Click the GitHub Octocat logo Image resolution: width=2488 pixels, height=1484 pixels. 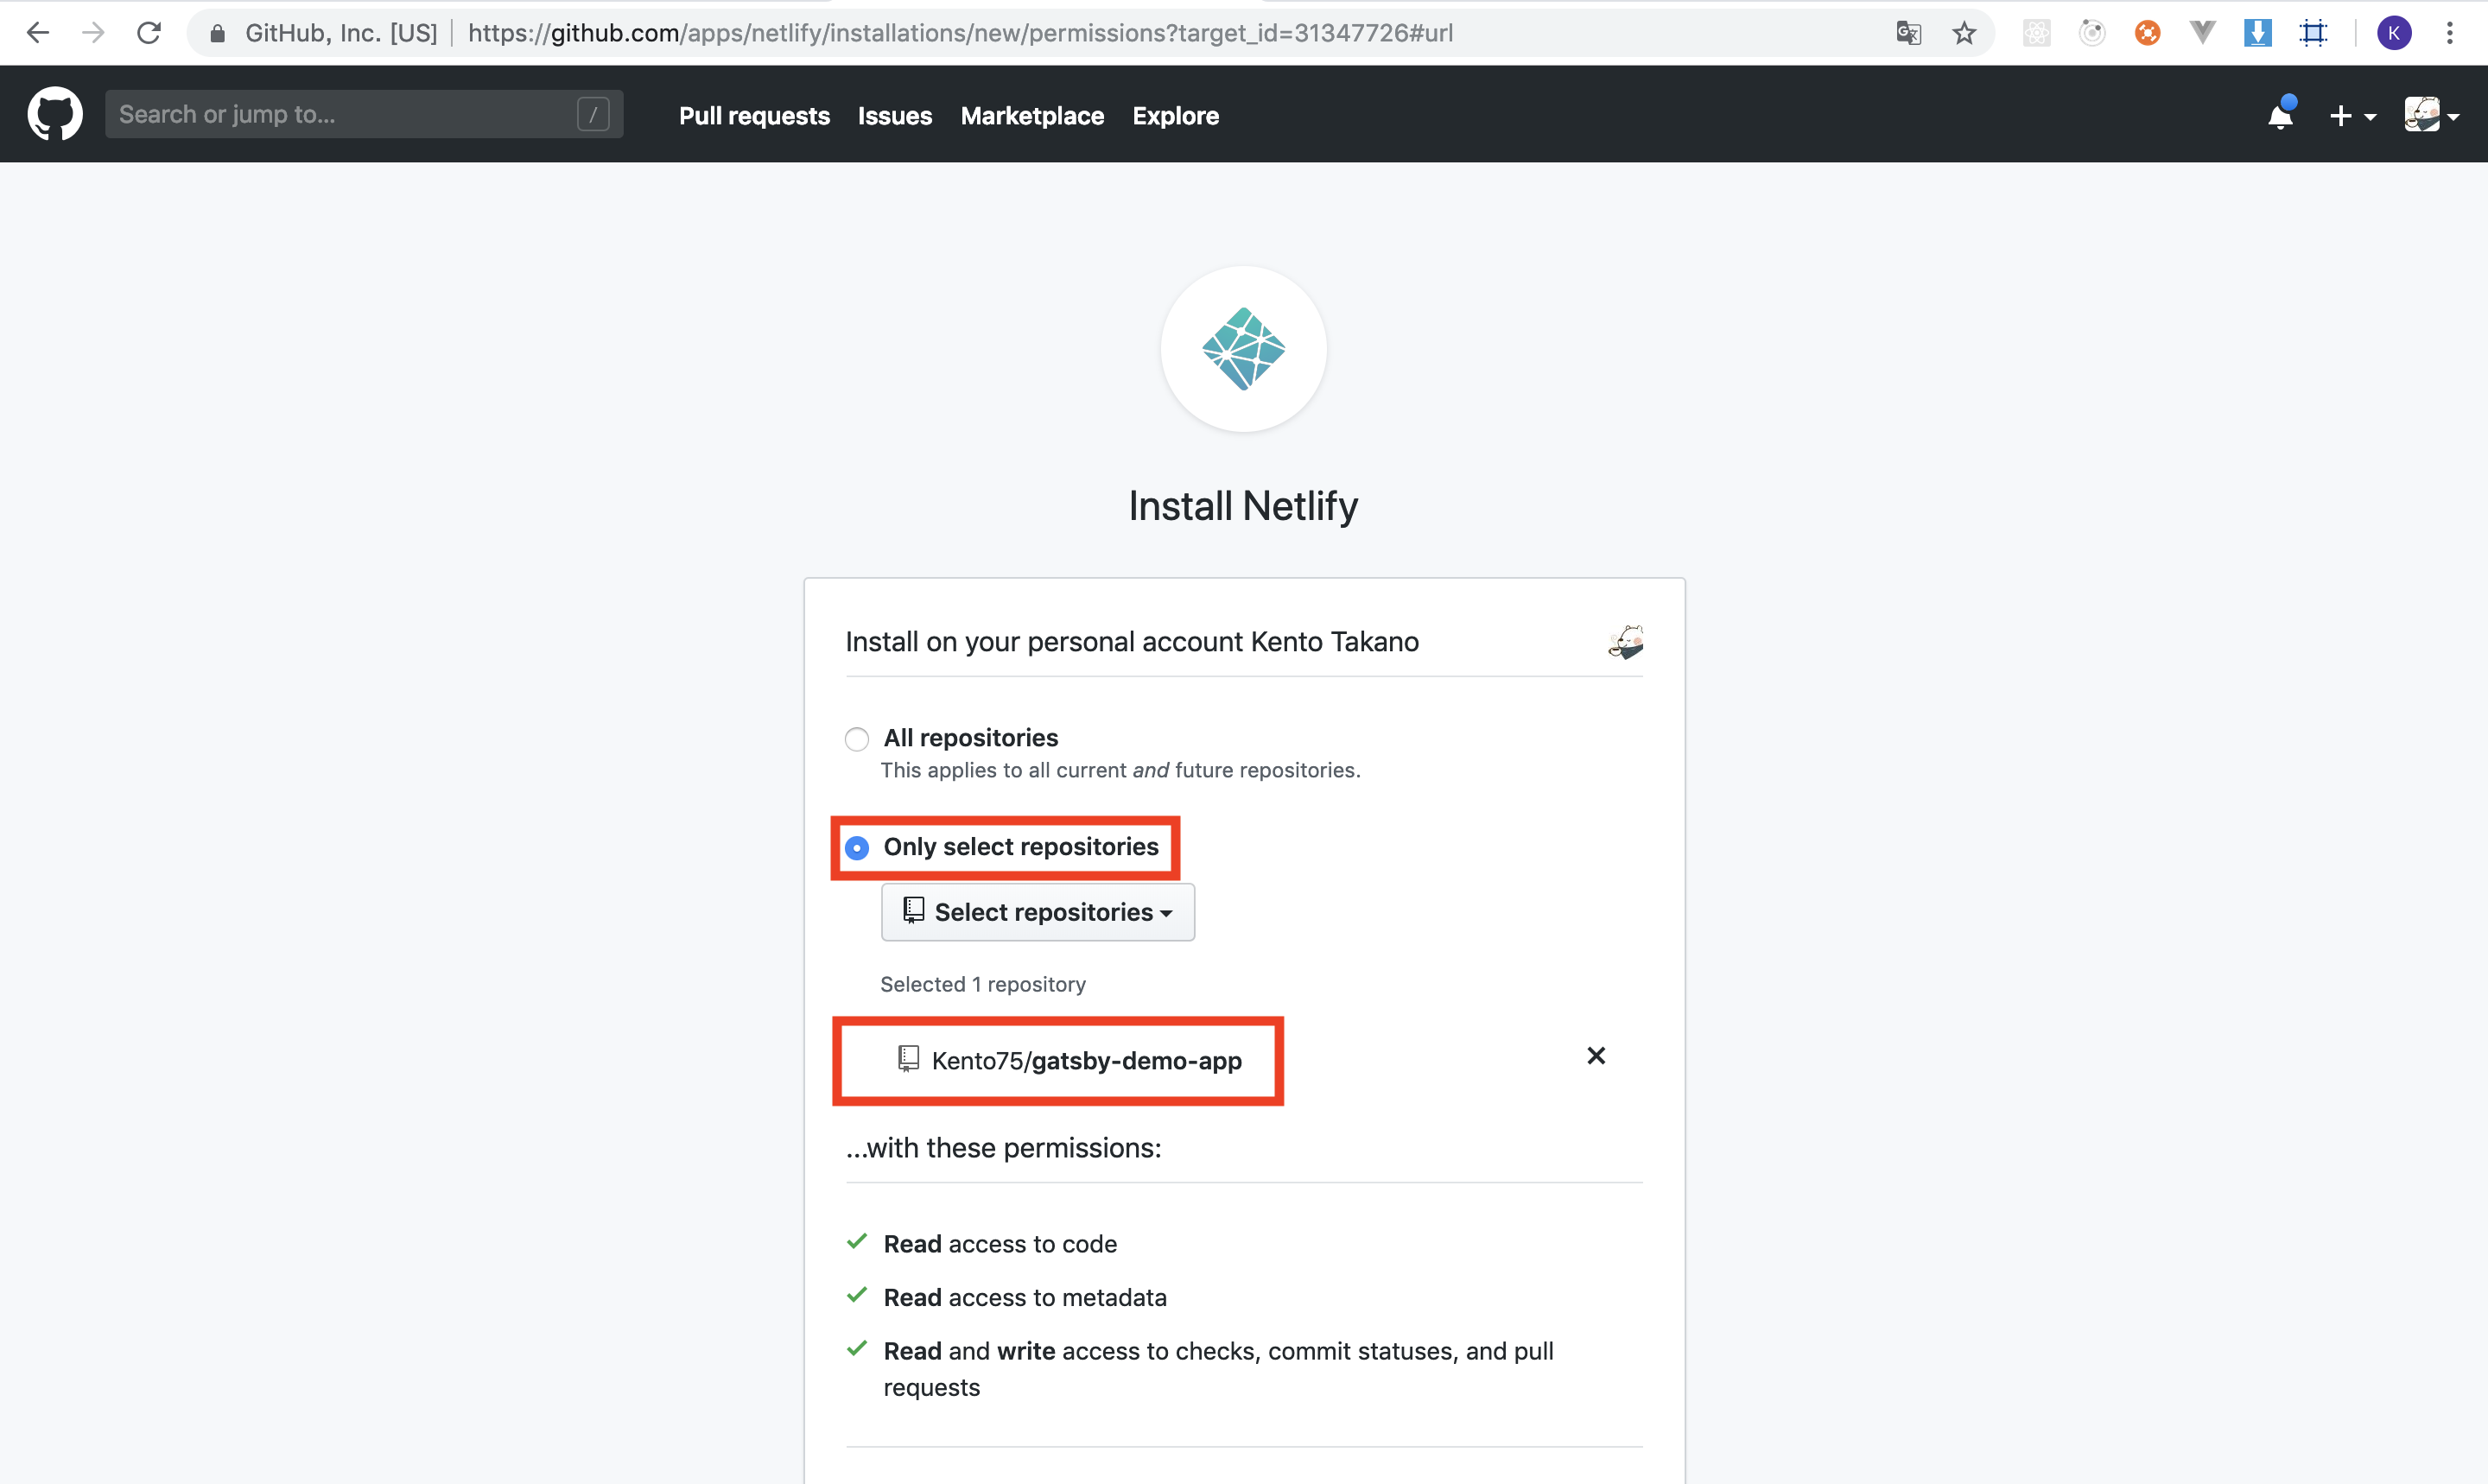55,114
